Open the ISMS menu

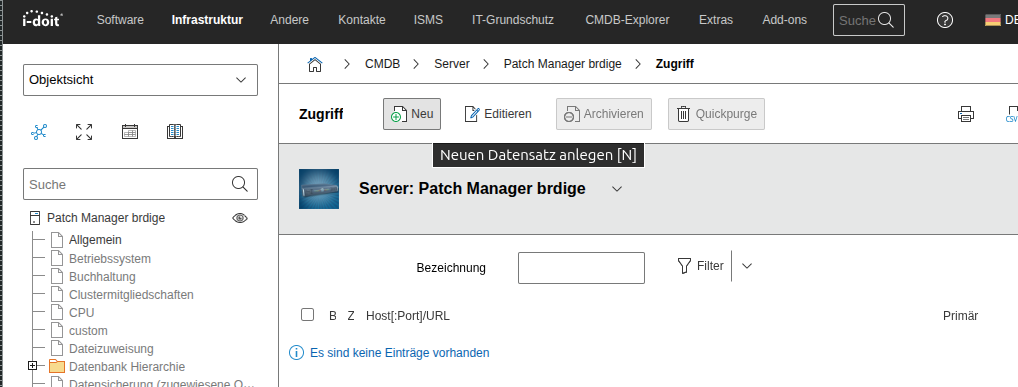pyautogui.click(x=428, y=20)
